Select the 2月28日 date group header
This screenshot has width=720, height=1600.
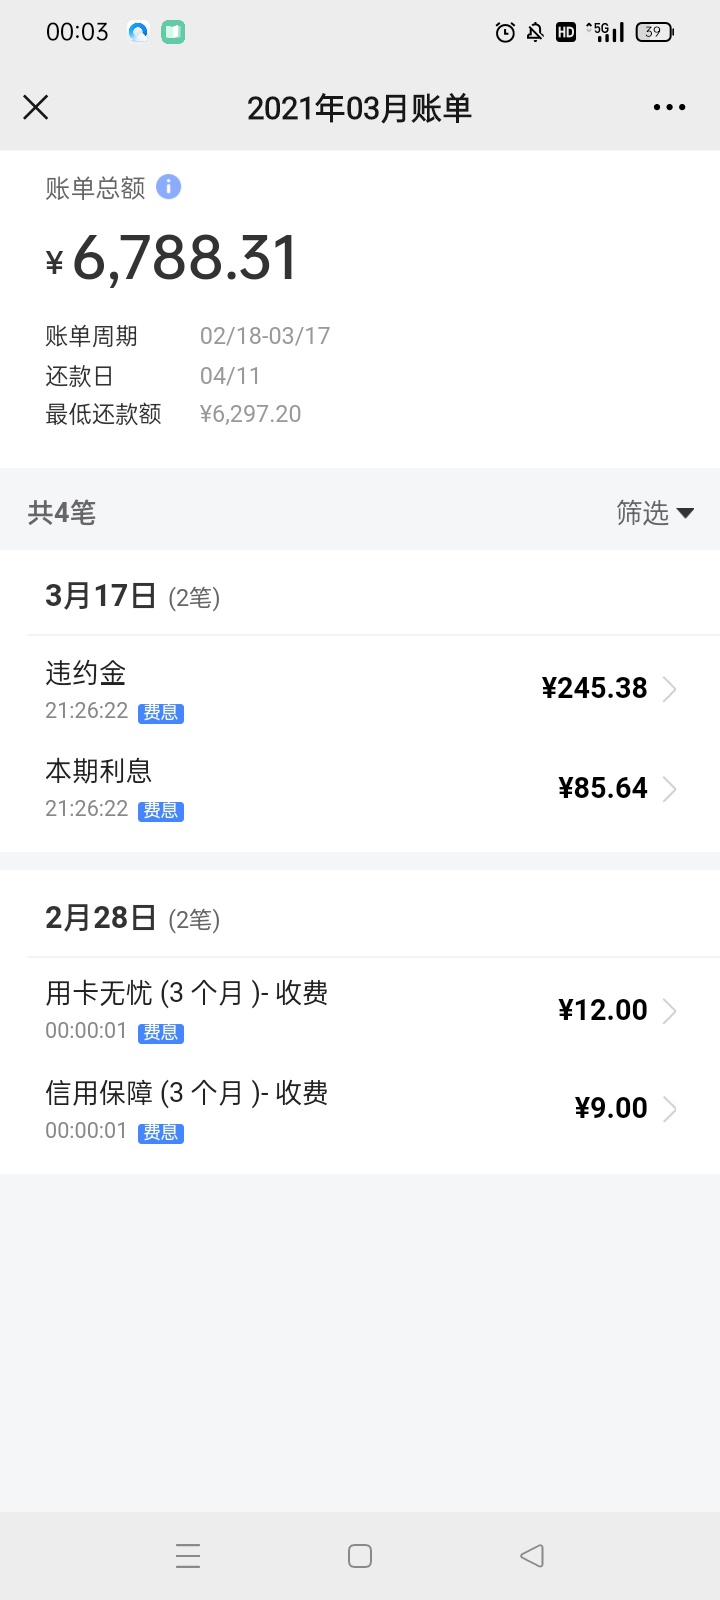coord(133,918)
